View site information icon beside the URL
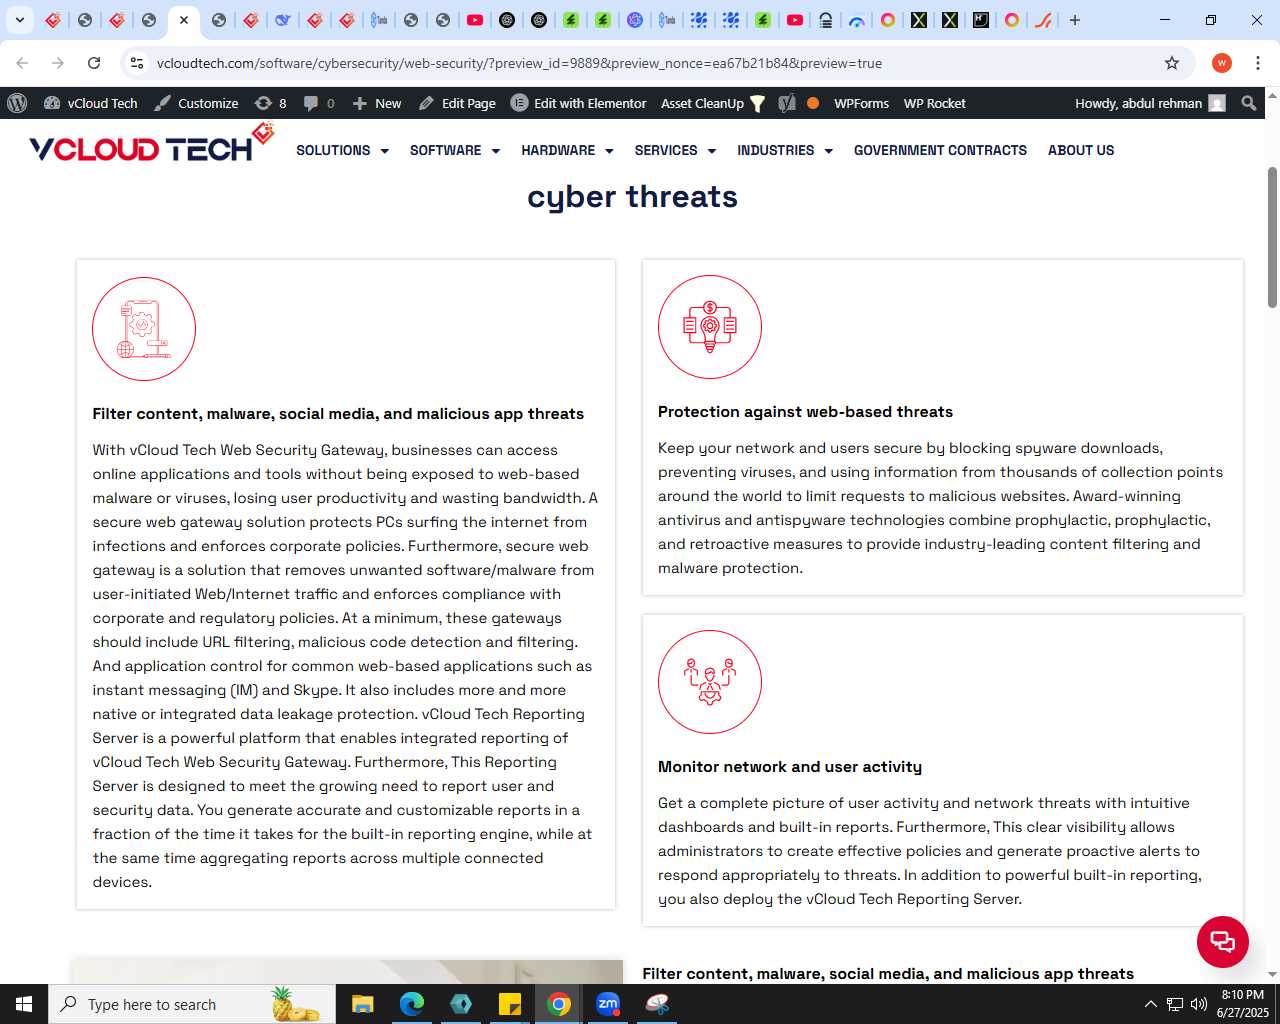Viewport: 1280px width, 1024px height. pos(137,63)
